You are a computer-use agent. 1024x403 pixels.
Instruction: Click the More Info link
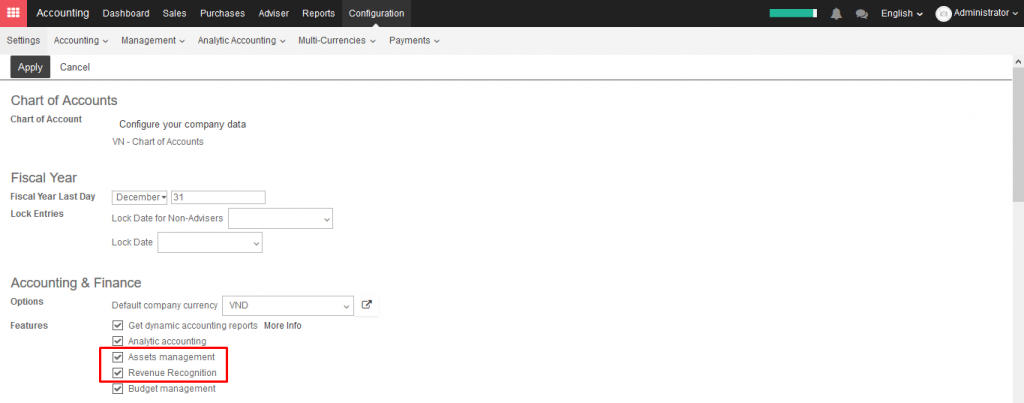tap(283, 325)
